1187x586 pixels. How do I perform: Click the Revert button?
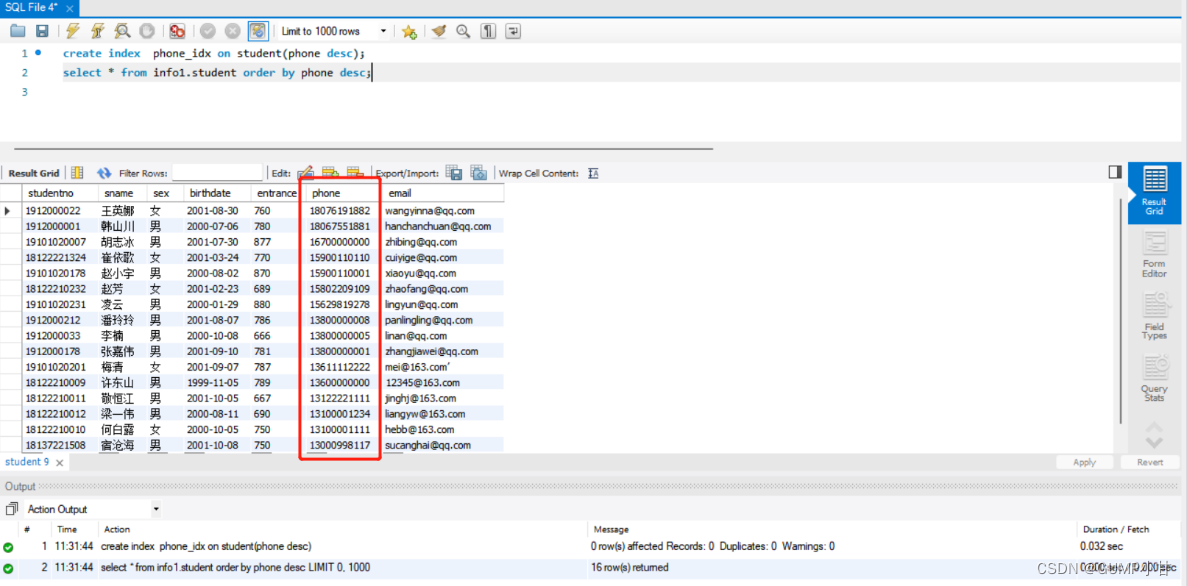tap(1150, 462)
